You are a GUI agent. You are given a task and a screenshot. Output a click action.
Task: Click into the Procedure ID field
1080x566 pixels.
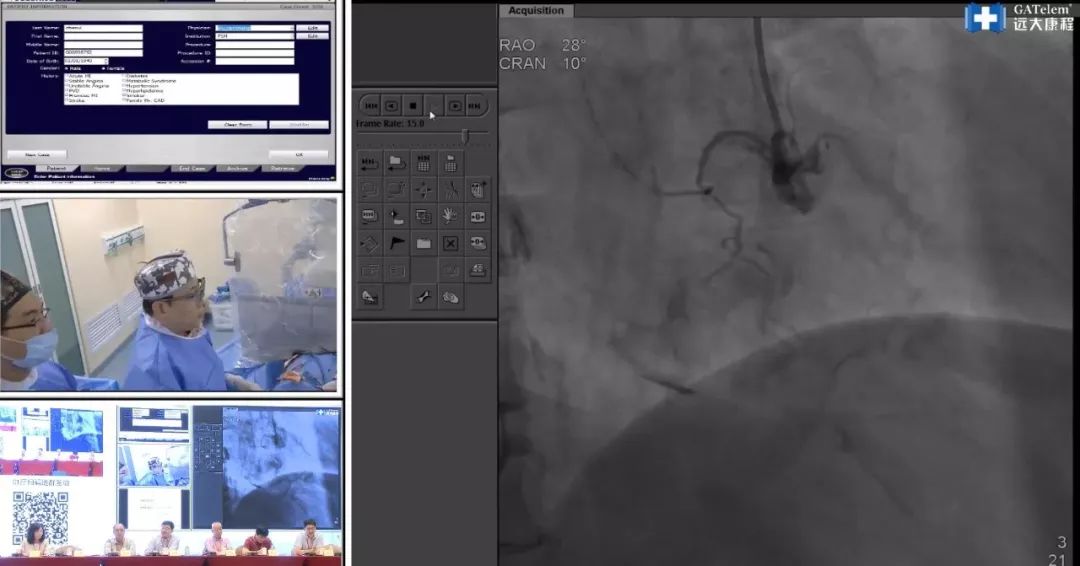[x=255, y=53]
